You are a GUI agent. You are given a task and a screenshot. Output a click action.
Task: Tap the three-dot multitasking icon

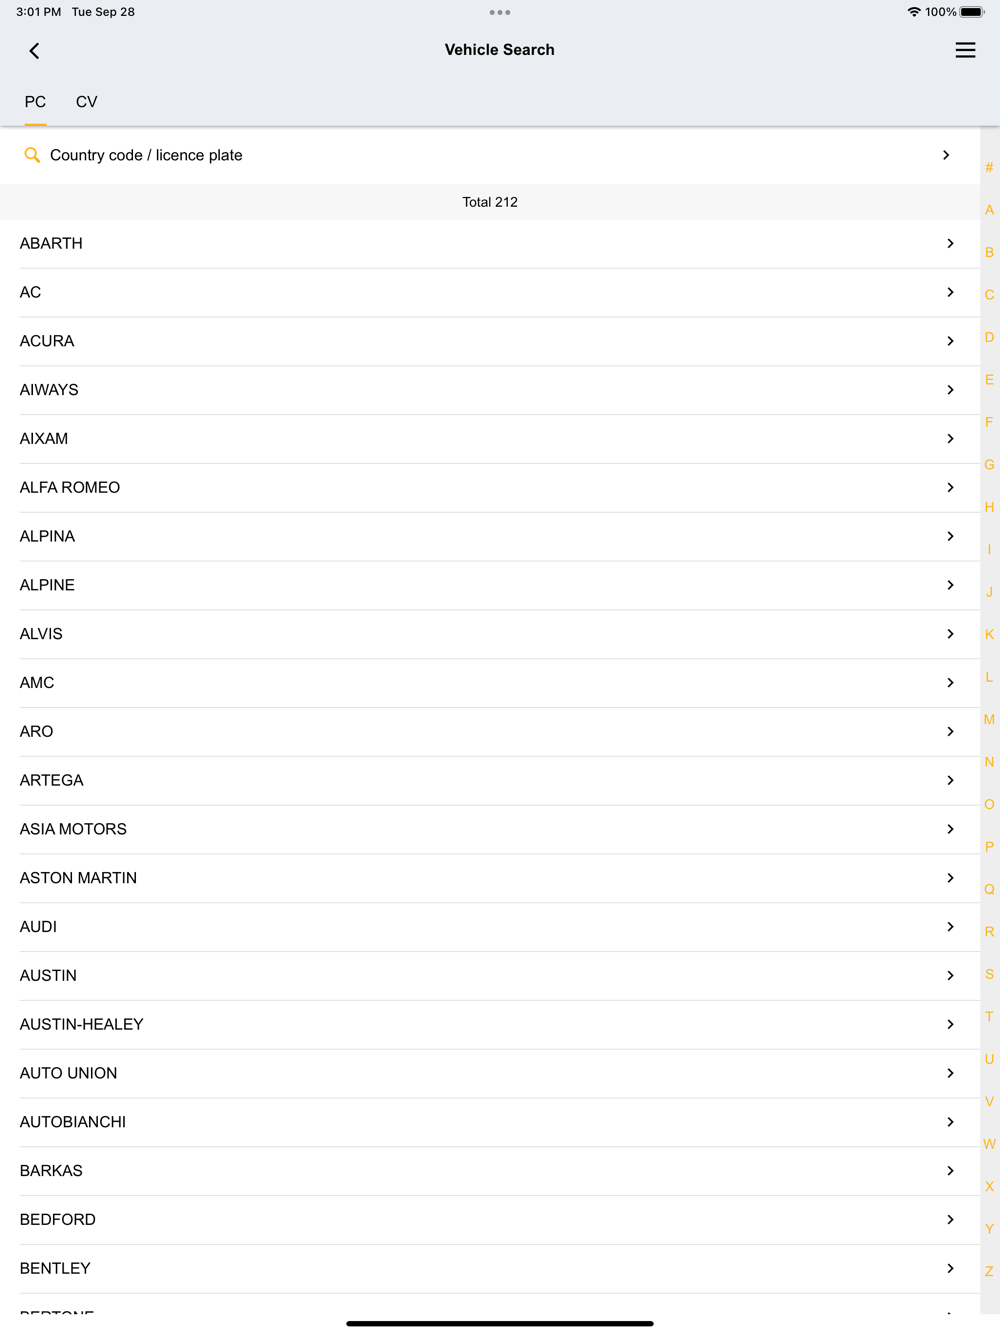[x=500, y=13]
